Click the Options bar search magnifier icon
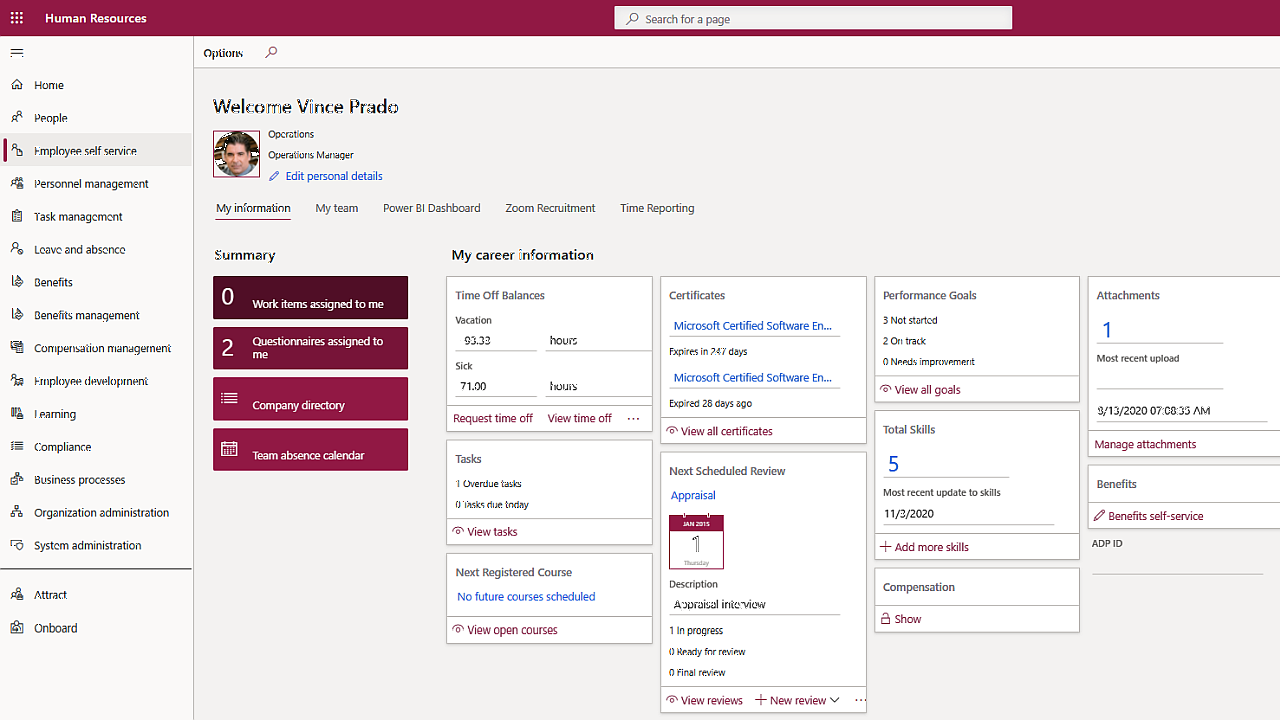The width and height of the screenshot is (1280, 720). pyautogui.click(x=271, y=53)
